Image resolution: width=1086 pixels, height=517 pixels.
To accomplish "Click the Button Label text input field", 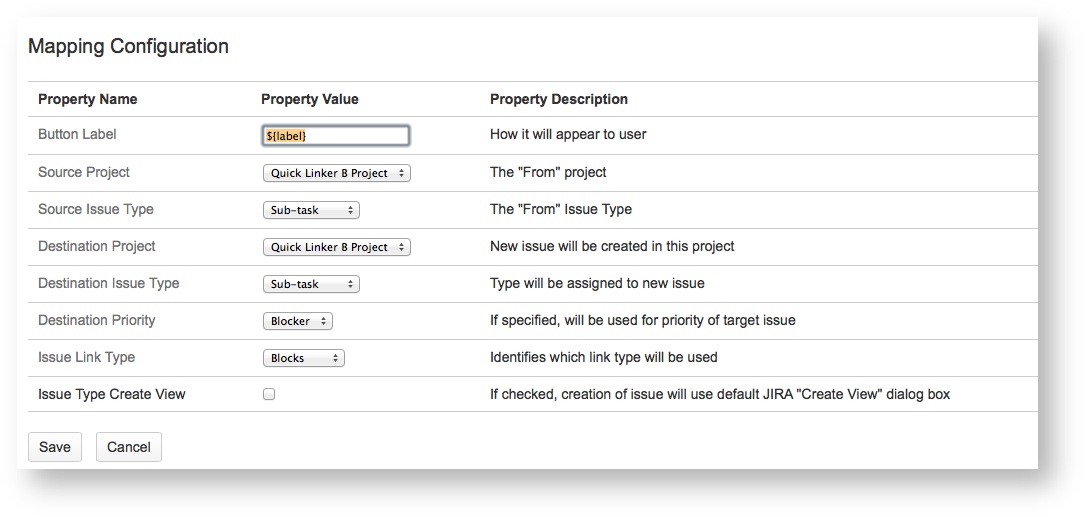I will [335, 136].
